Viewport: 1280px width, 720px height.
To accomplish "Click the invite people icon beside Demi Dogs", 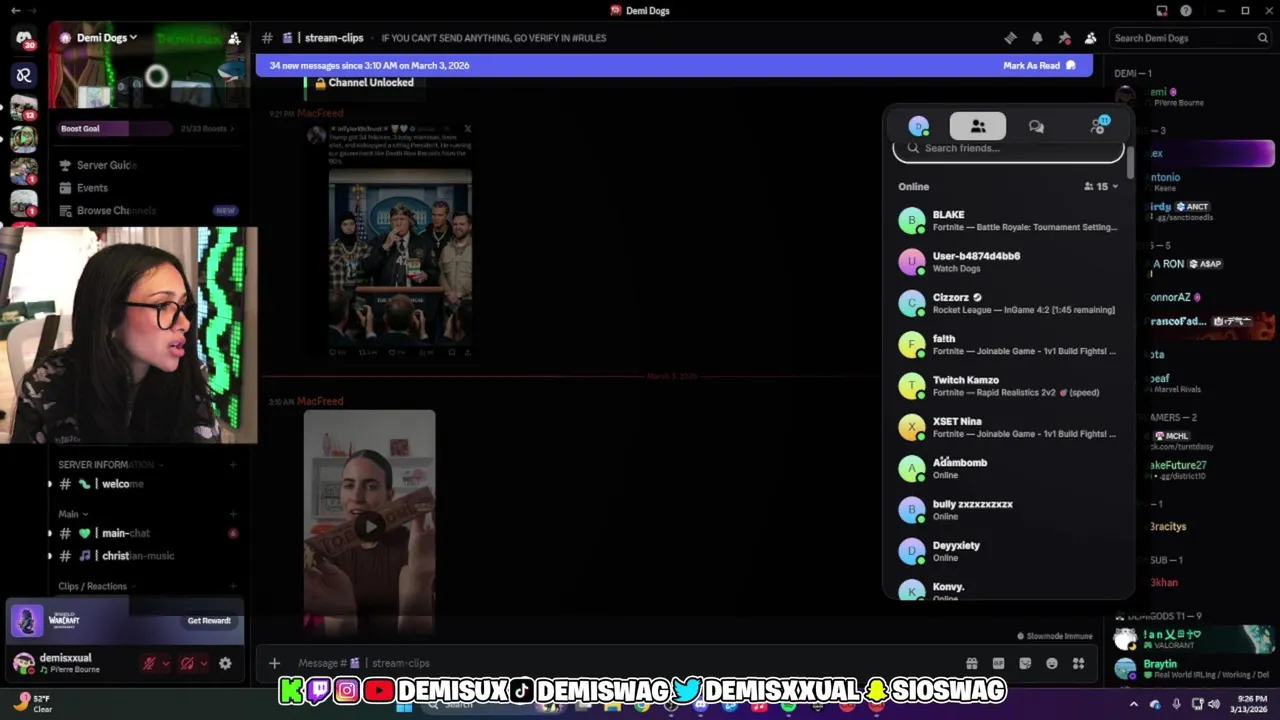I will 234,38.
